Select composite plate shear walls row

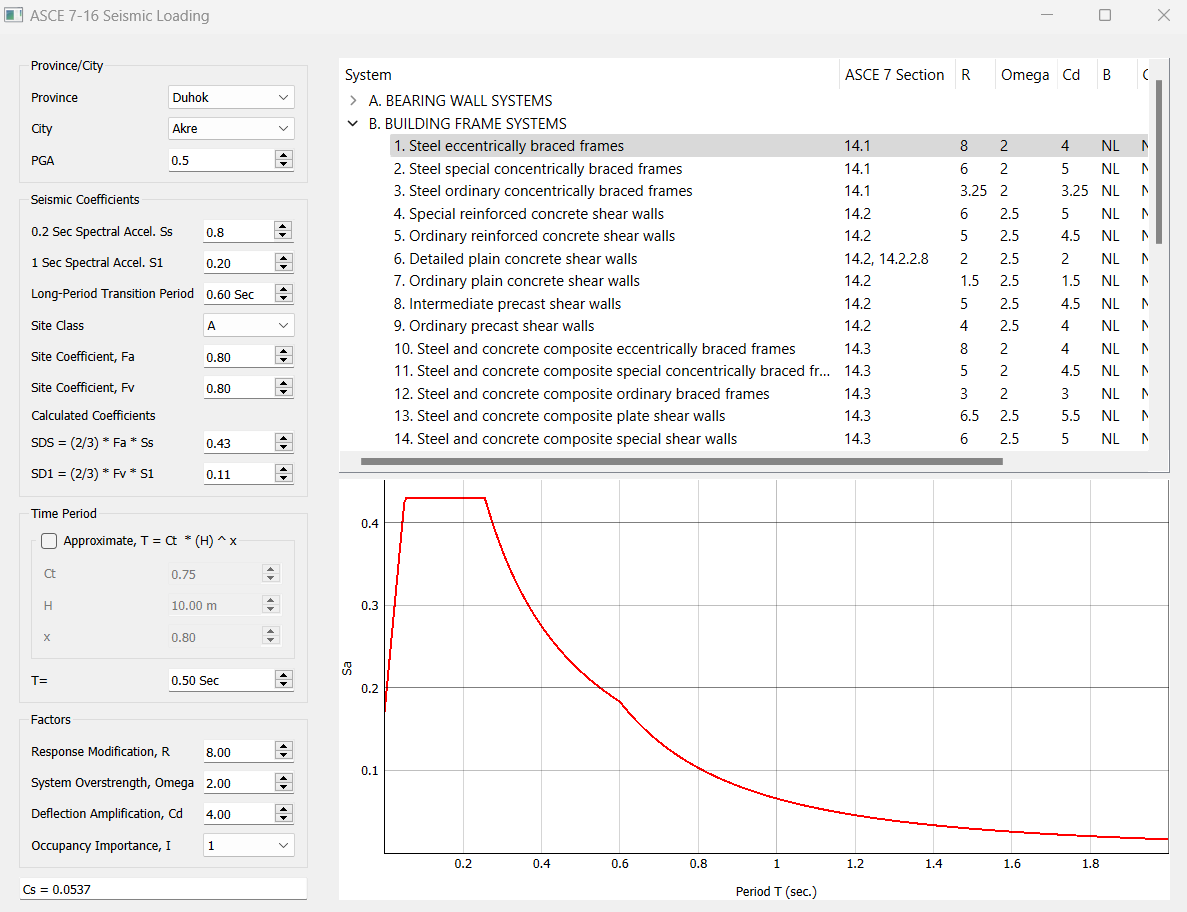769,416
